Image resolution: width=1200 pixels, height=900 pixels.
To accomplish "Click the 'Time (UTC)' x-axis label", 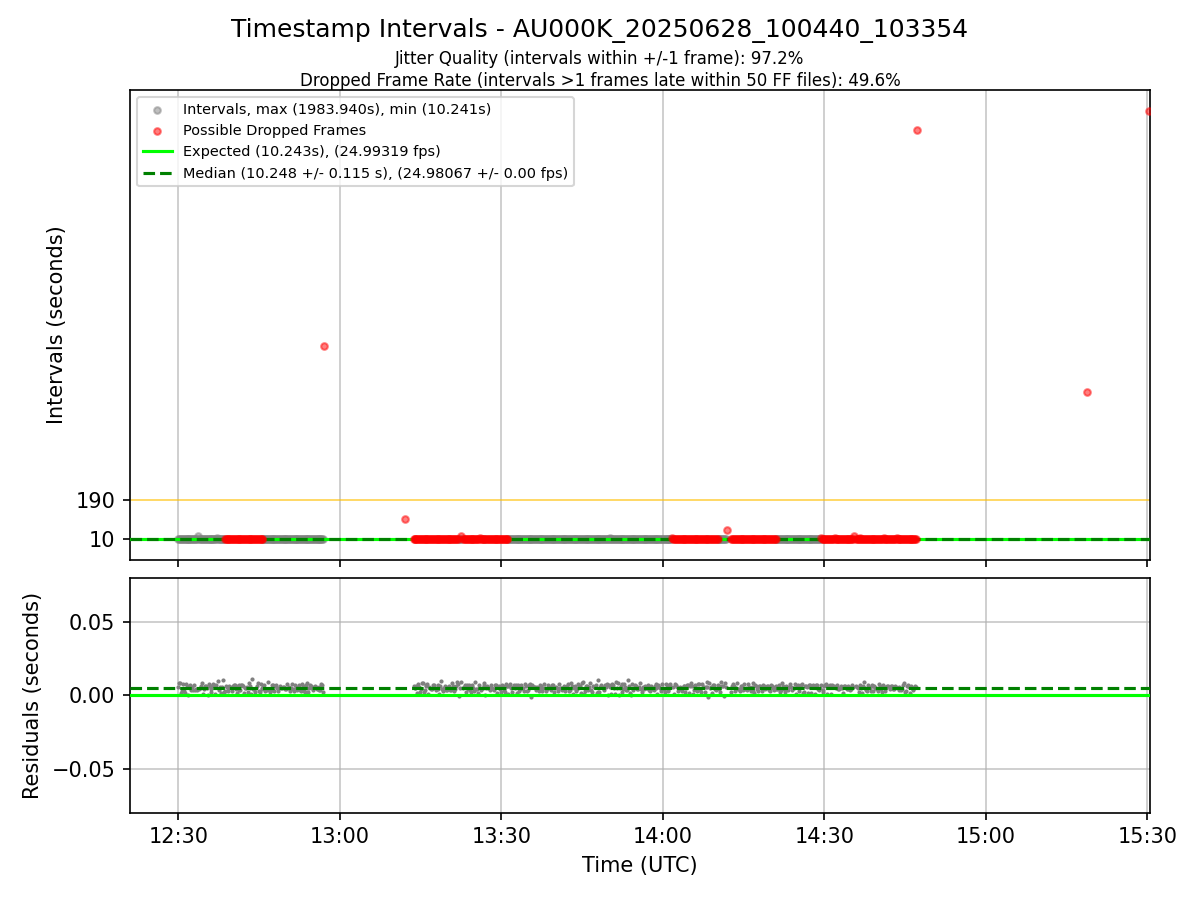I will pyautogui.click(x=639, y=865).
